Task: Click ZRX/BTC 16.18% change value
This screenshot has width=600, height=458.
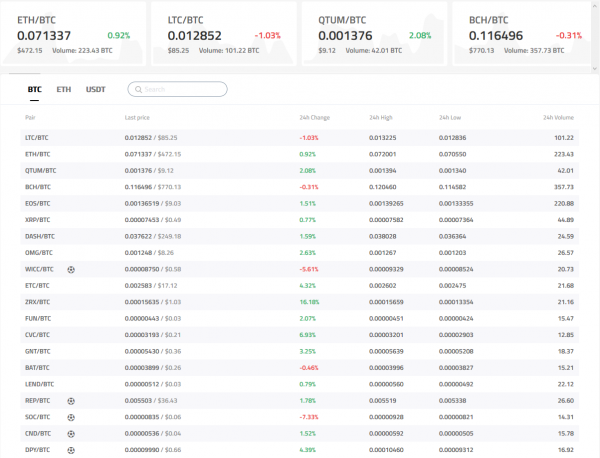Action: pos(309,302)
